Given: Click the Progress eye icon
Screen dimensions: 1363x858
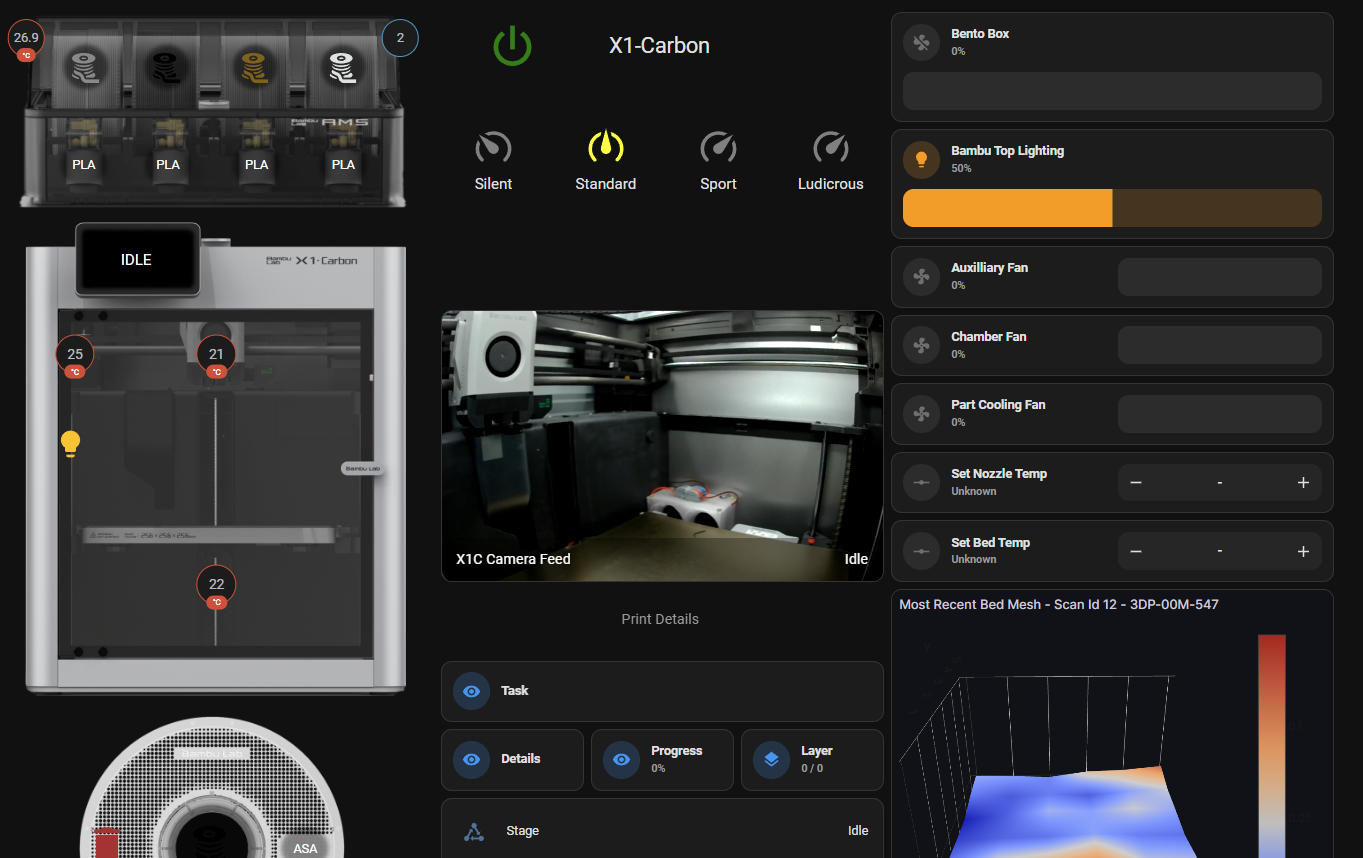Looking at the screenshot, I should [x=621, y=759].
